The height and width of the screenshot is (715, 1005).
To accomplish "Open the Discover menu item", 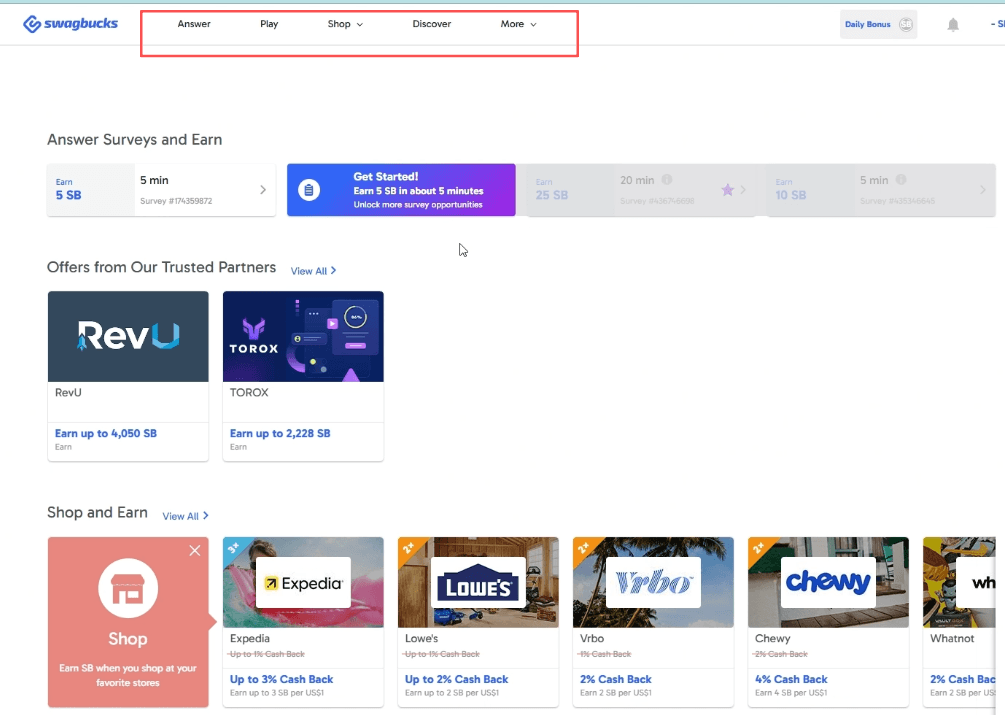I will point(431,24).
